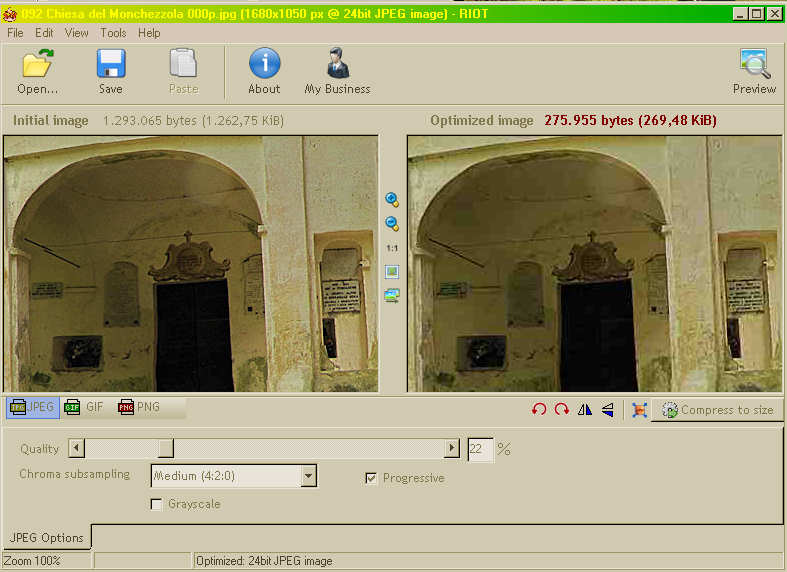Click the Quality slider left arrow
This screenshot has width=787, height=572.
pyautogui.click(x=76, y=448)
